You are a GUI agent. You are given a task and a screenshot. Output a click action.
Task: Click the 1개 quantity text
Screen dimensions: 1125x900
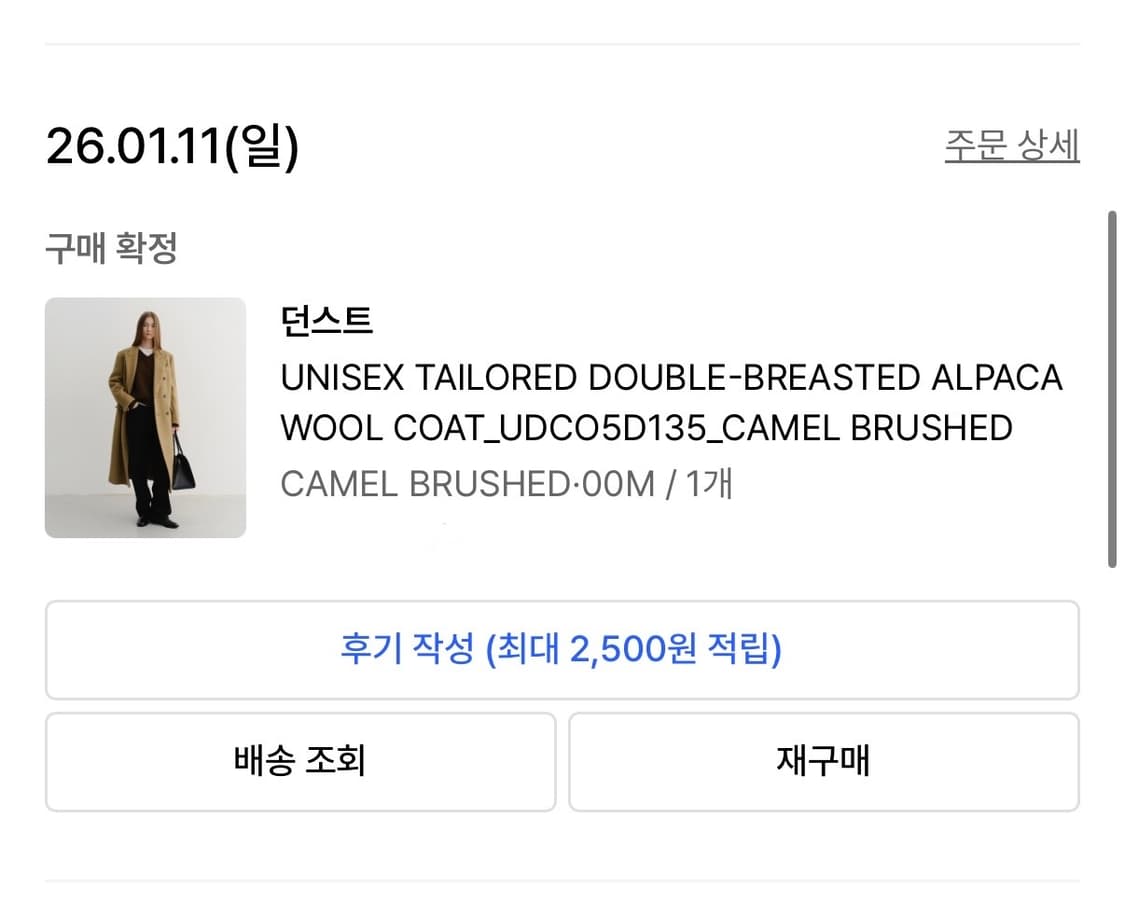point(709,484)
